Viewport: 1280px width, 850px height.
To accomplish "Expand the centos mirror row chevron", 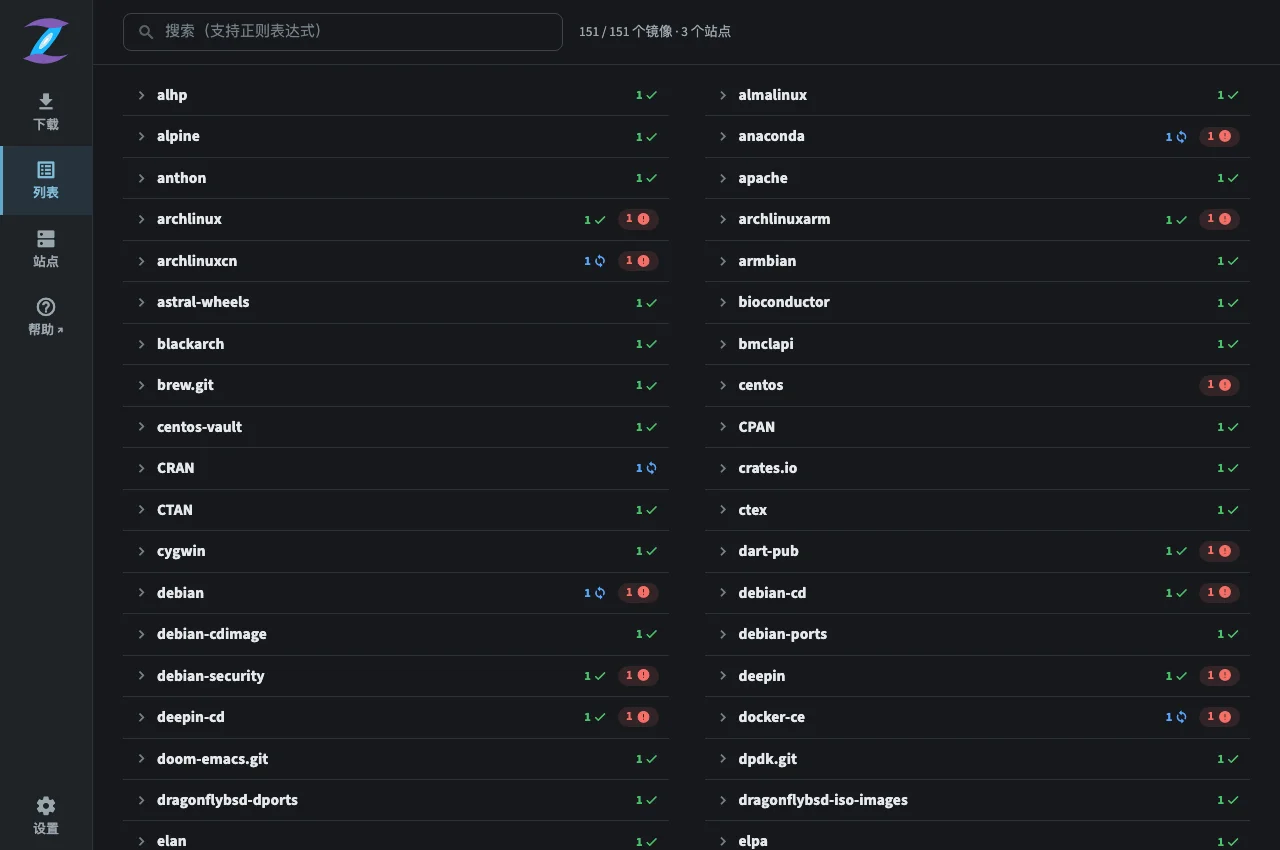I will coord(723,385).
